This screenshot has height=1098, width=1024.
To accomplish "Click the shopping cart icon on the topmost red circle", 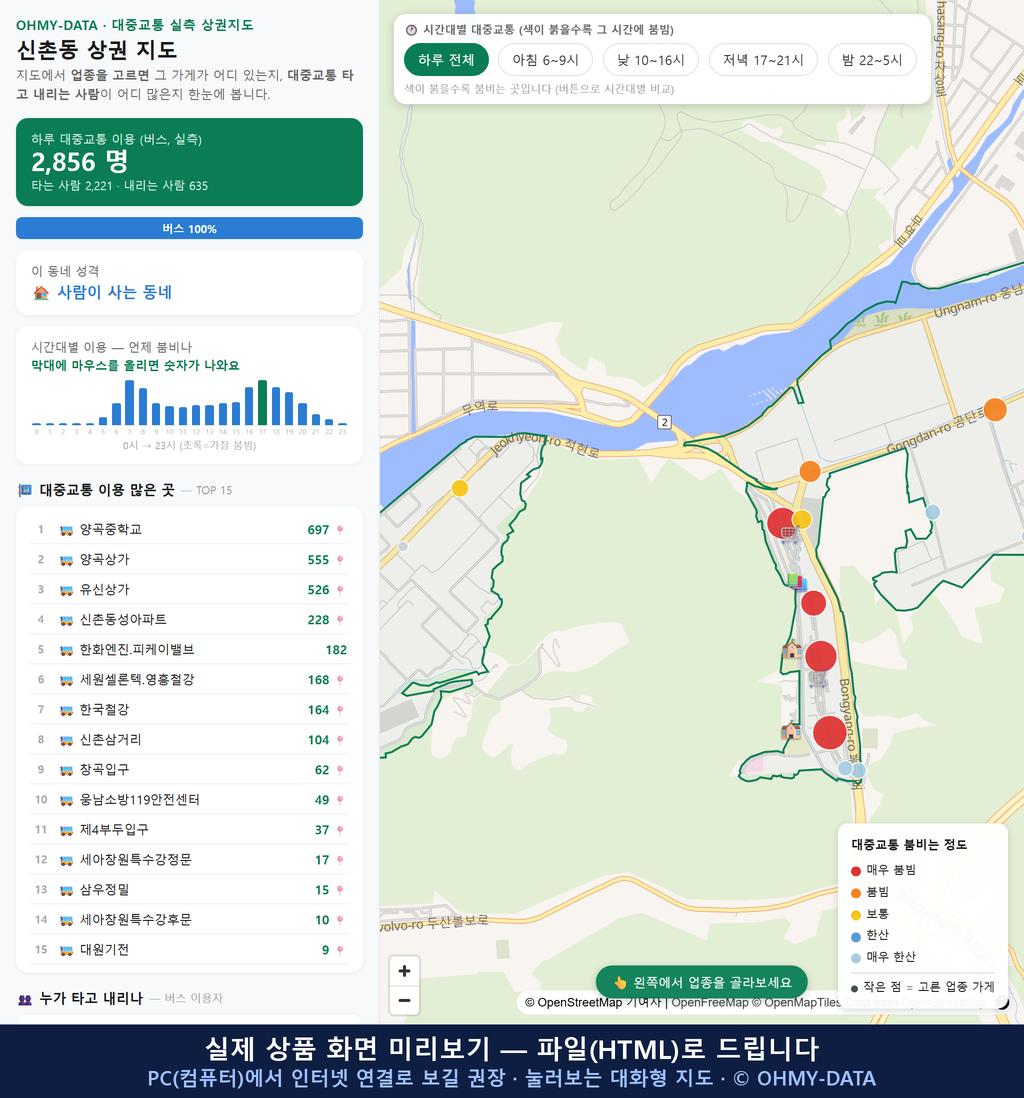I will click(789, 533).
